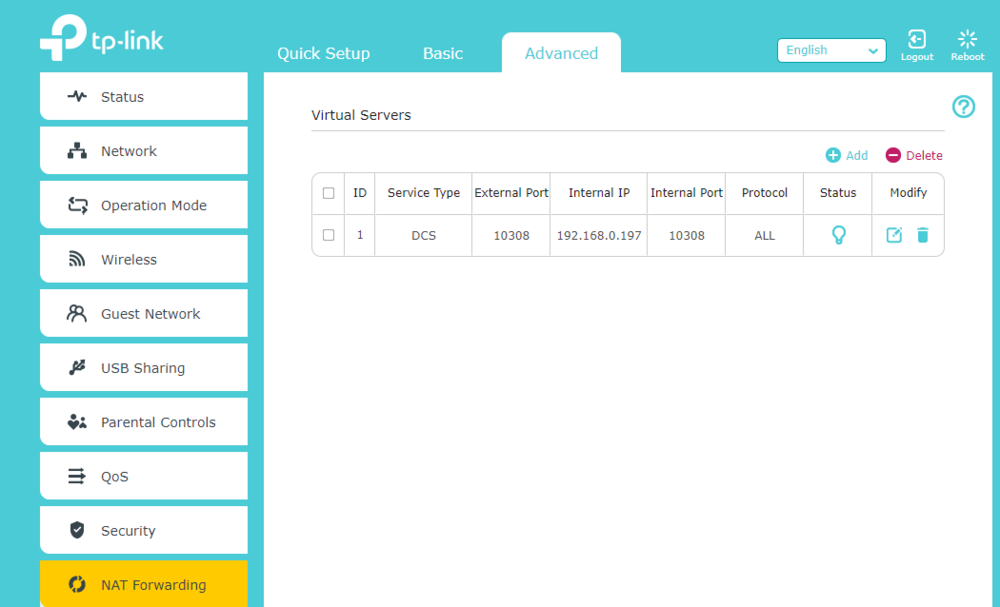This screenshot has width=1000, height=607.
Task: Click the Protocol column header
Action: coord(764,193)
